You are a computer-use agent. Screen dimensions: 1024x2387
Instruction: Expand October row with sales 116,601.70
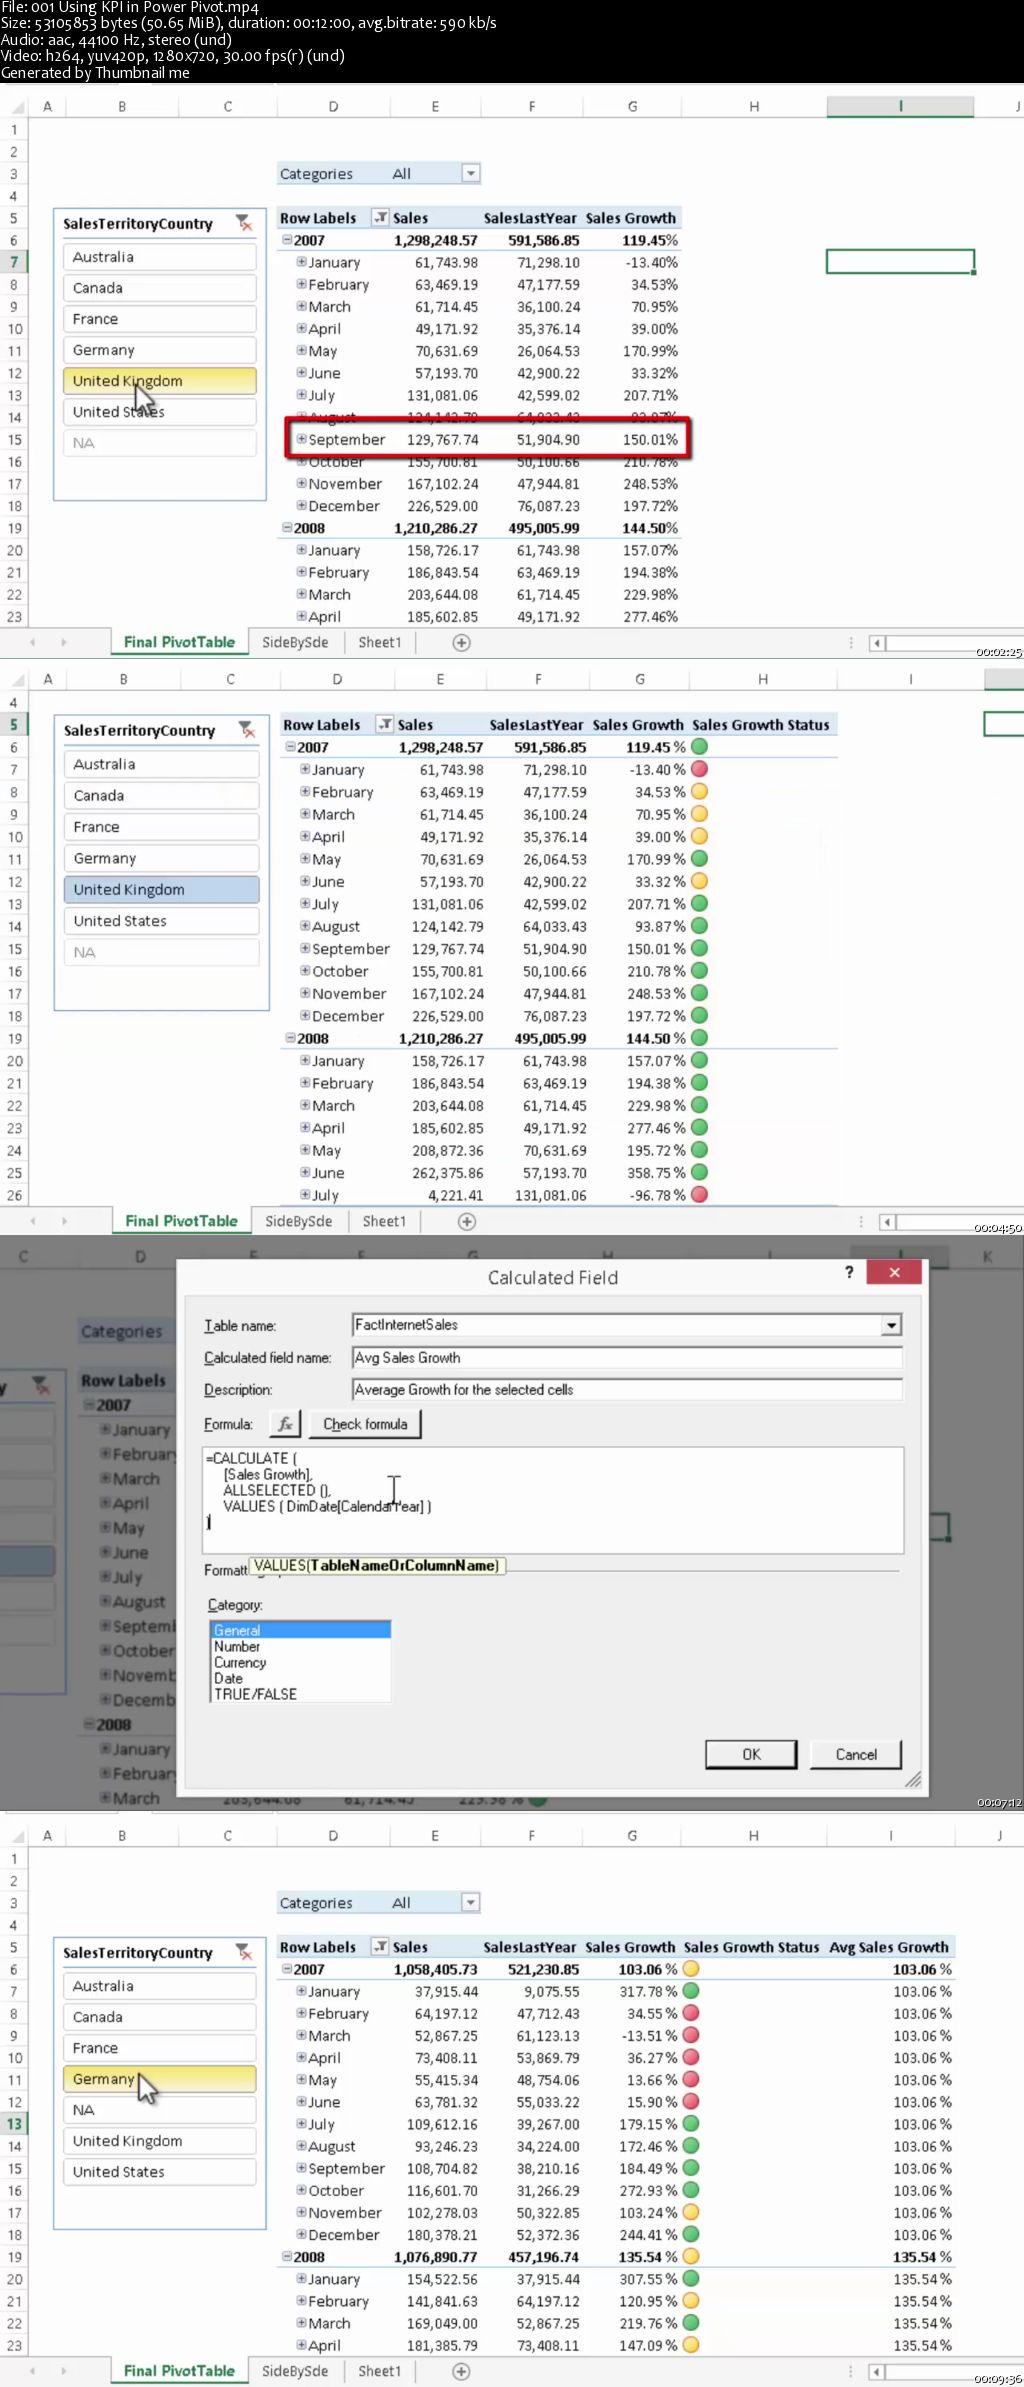[301, 2190]
